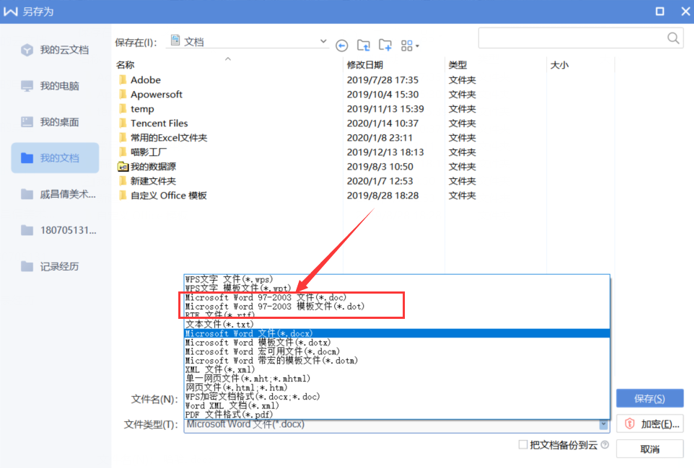Click date 2019/7/28 17:35 cell
This screenshot has width=694, height=468.
tap(382, 80)
